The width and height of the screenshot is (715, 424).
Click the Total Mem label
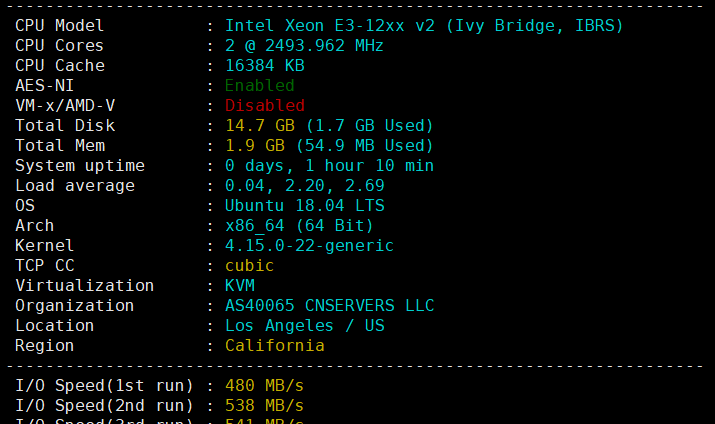coord(60,146)
